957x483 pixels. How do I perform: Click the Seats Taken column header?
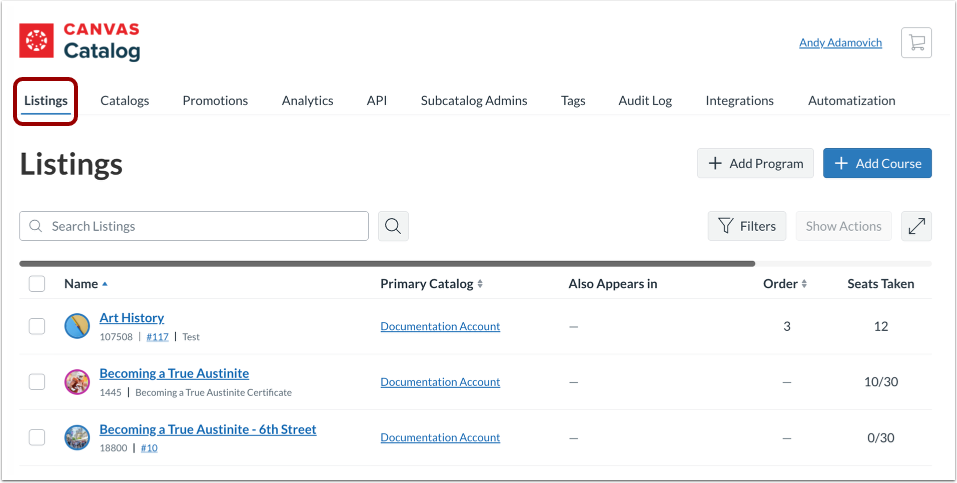881,283
